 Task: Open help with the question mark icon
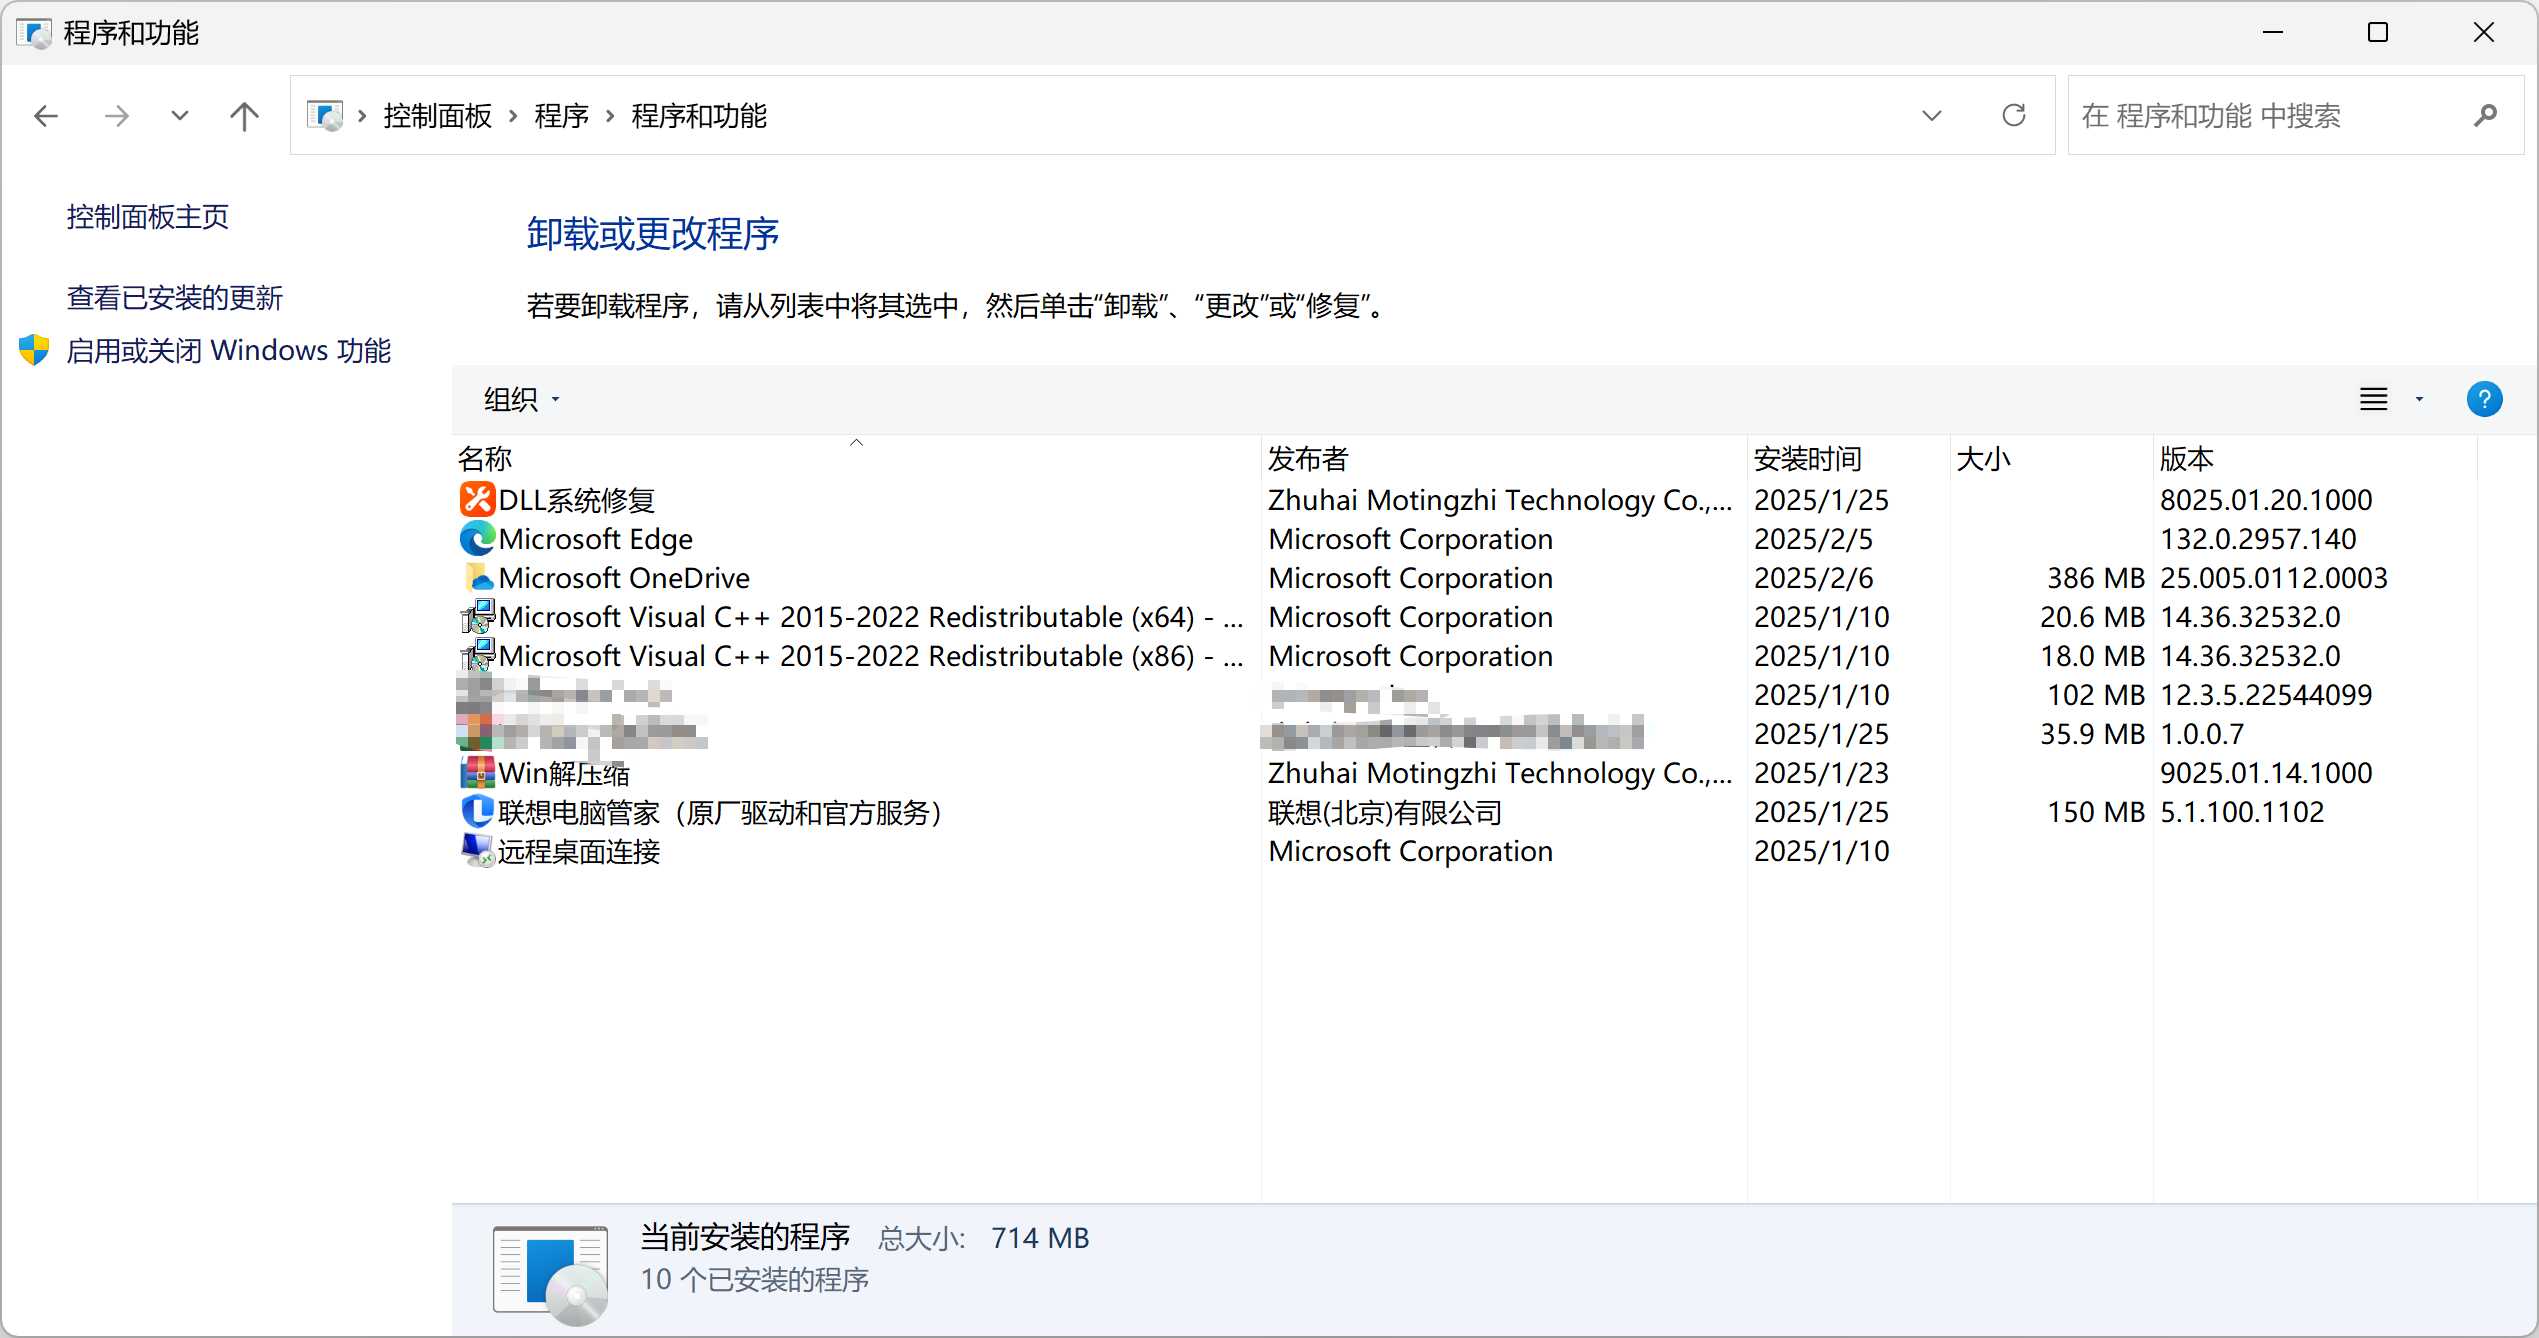(x=2484, y=399)
